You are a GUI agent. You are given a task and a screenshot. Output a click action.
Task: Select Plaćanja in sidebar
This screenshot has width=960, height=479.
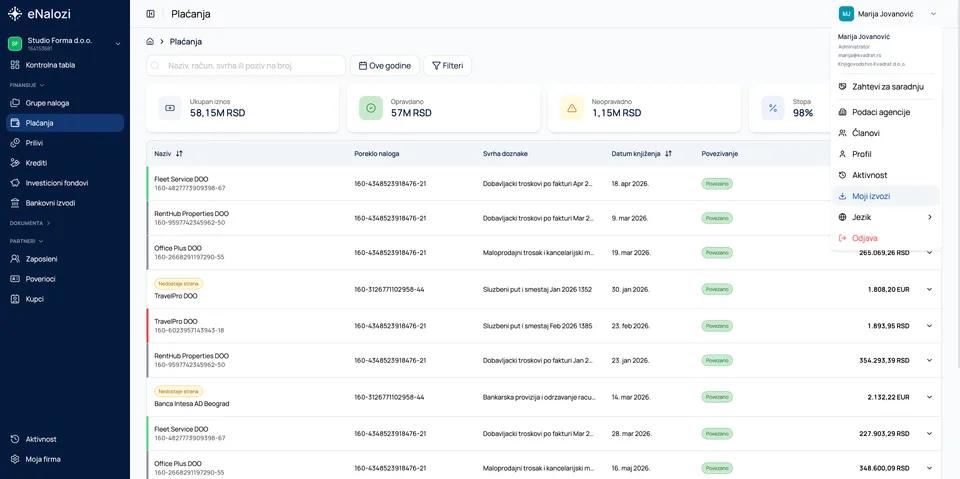click(x=65, y=123)
